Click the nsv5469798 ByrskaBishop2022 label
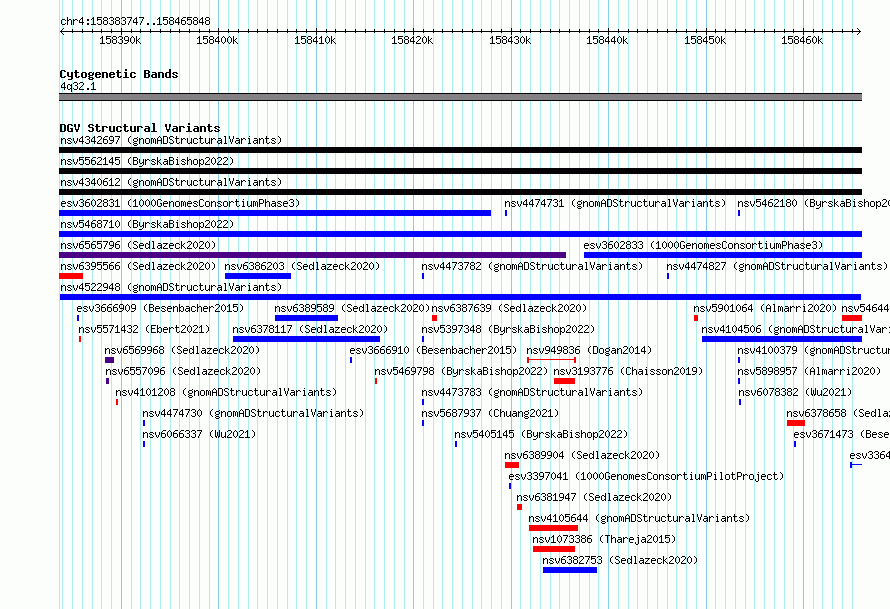The width and height of the screenshot is (890, 609). (x=461, y=371)
